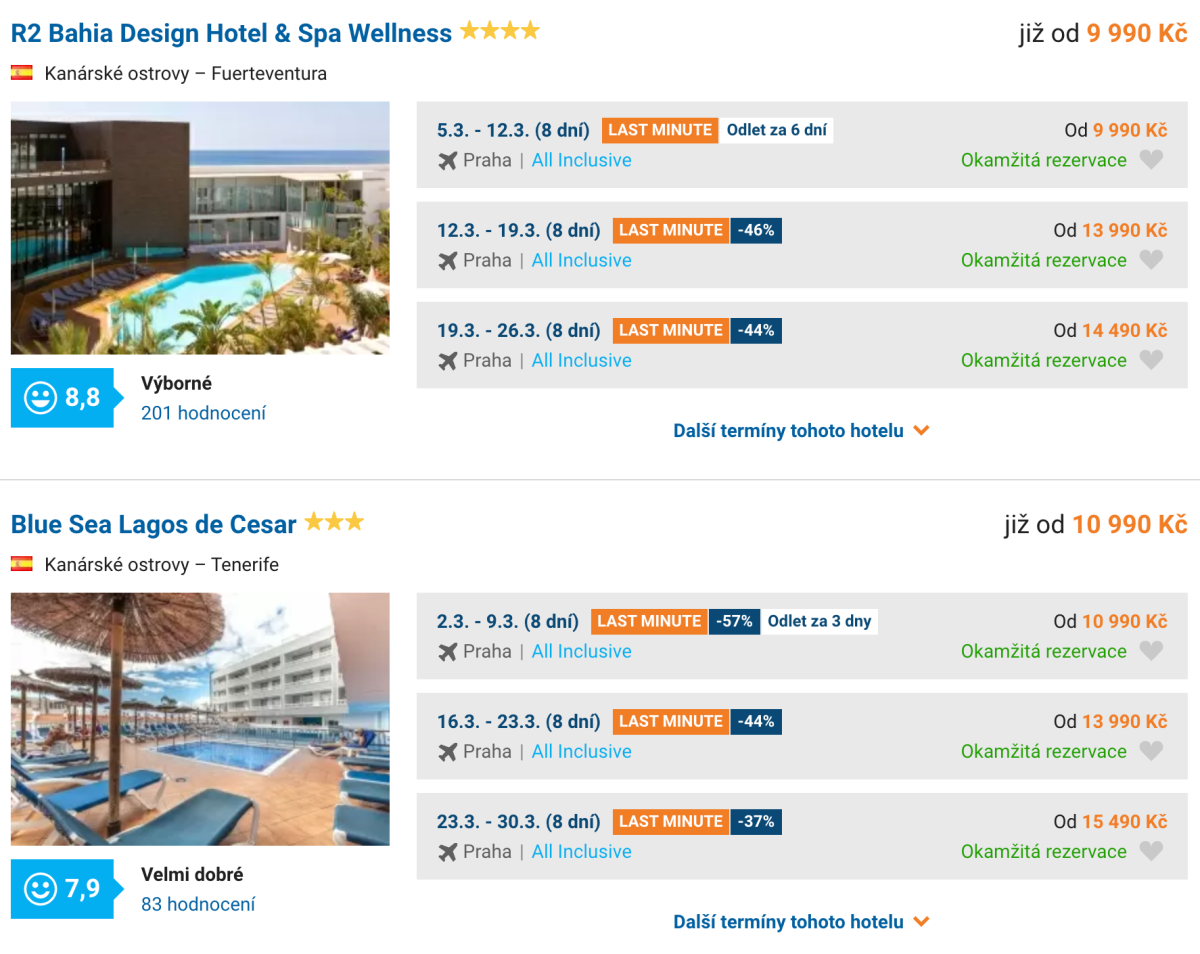Screen dimensions: 1200x954
Task: Click the 8,8 smiley rating badge
Action: point(62,398)
